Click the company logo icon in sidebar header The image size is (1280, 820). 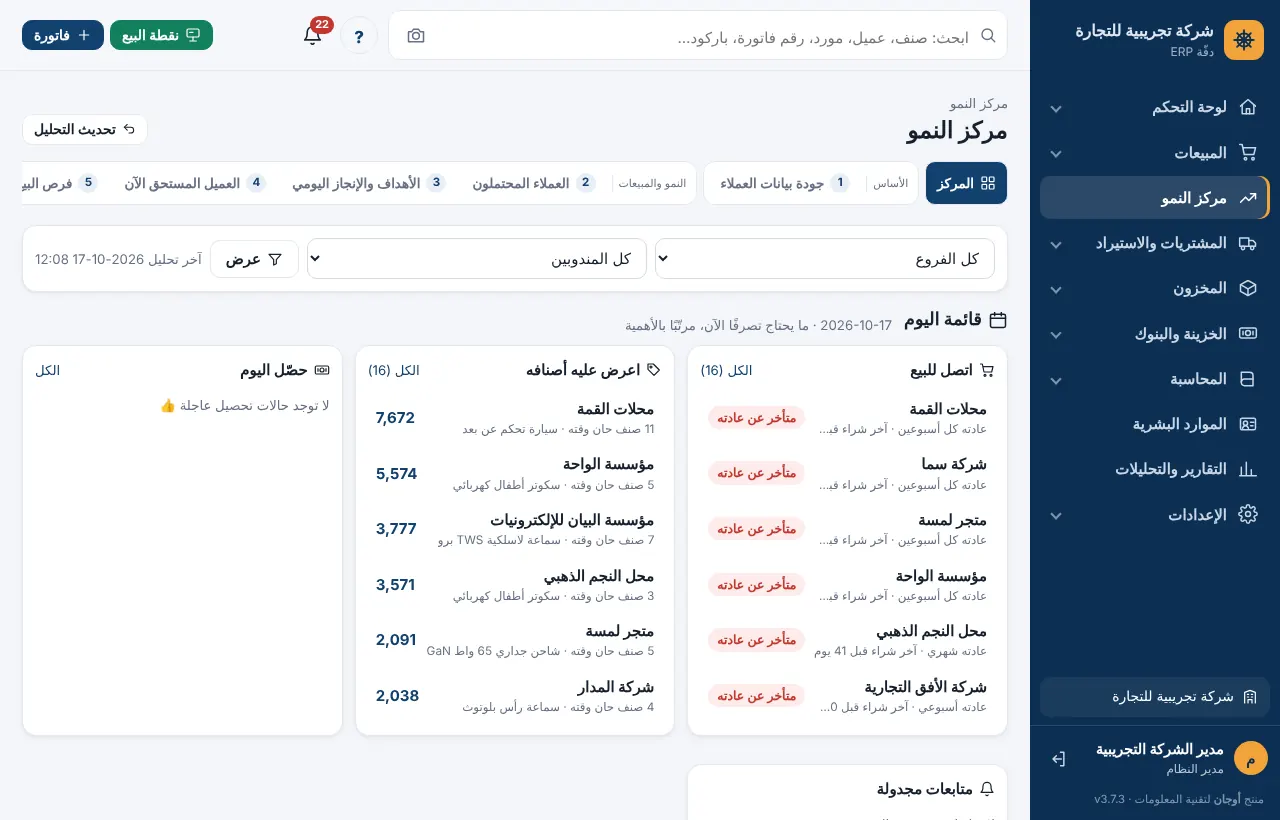(1244, 40)
